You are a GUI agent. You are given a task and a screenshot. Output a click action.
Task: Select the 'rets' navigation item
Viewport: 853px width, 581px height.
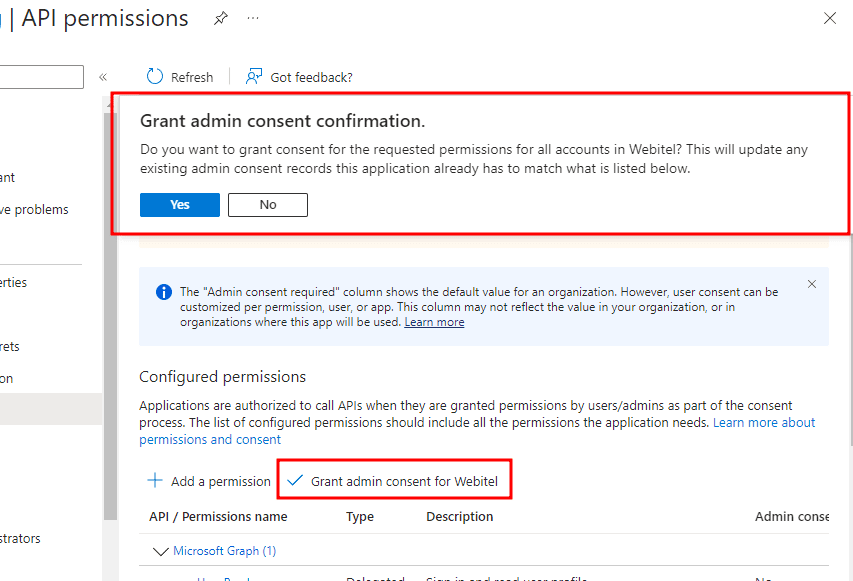(x=10, y=347)
